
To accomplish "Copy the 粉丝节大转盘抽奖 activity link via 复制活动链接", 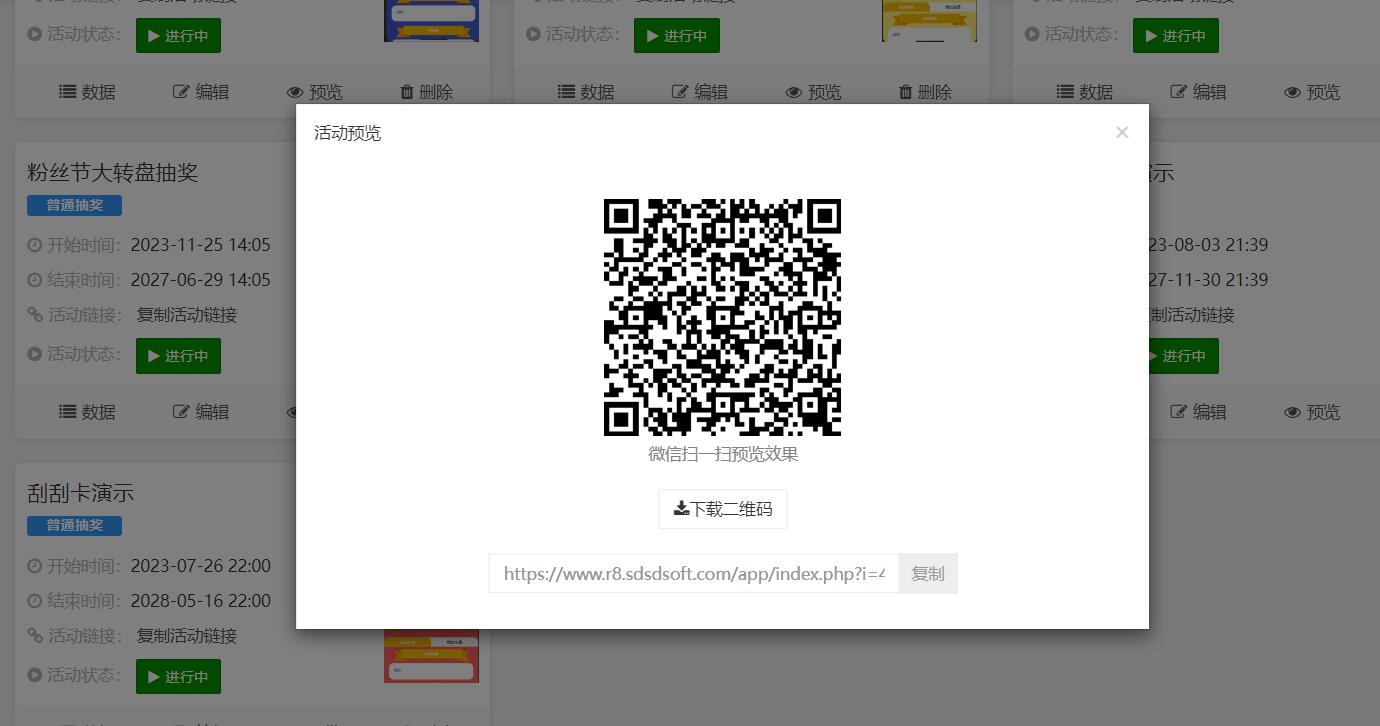I will coord(187,315).
